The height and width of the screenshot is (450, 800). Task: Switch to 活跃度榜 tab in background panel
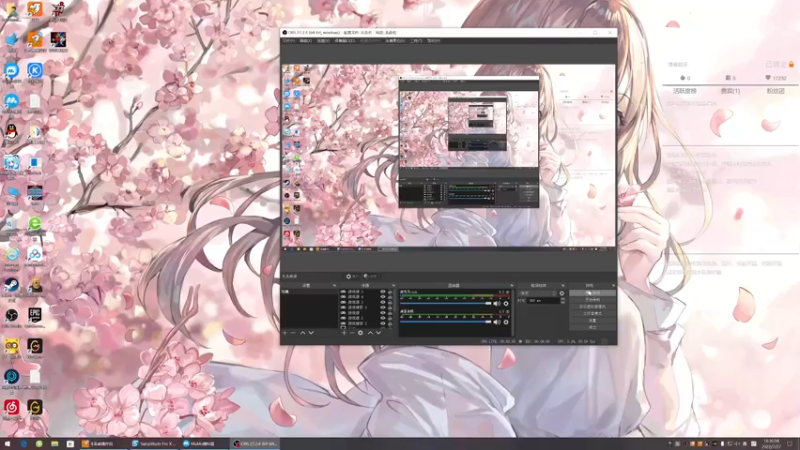[685, 91]
